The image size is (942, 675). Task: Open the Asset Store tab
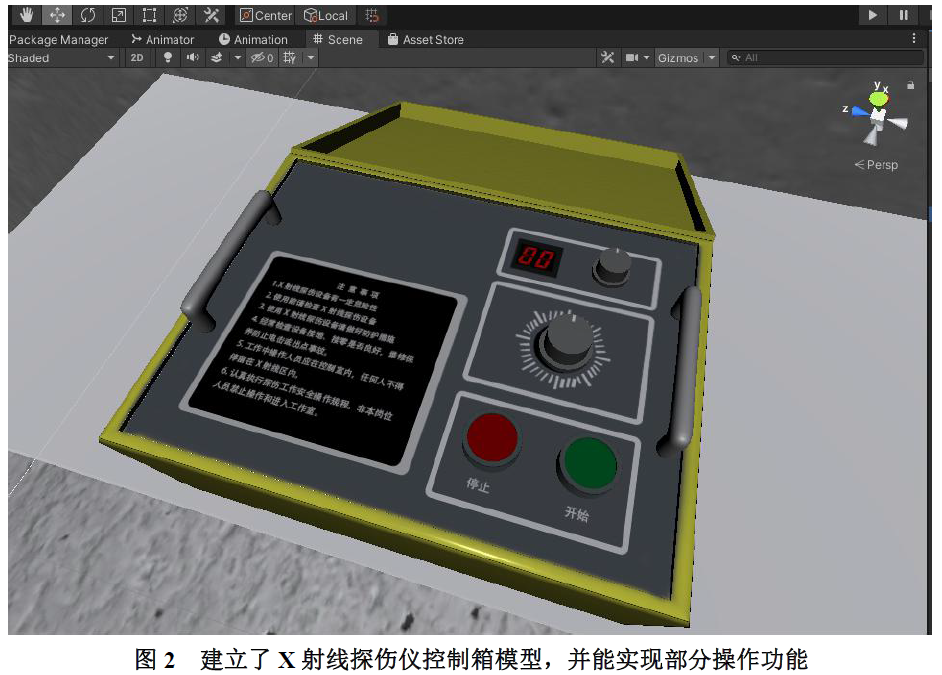tap(425, 40)
